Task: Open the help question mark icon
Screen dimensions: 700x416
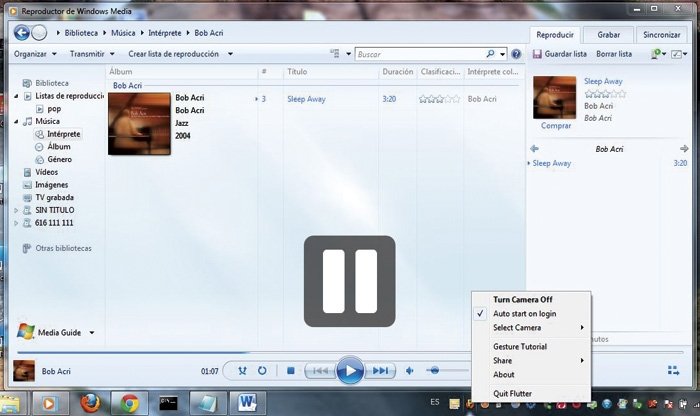Action: click(516, 54)
